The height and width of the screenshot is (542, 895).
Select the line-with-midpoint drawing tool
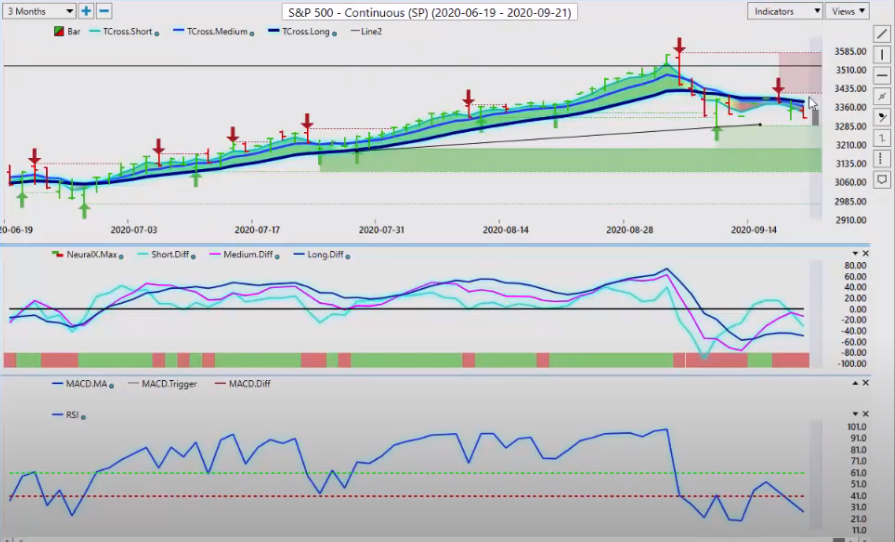882,96
